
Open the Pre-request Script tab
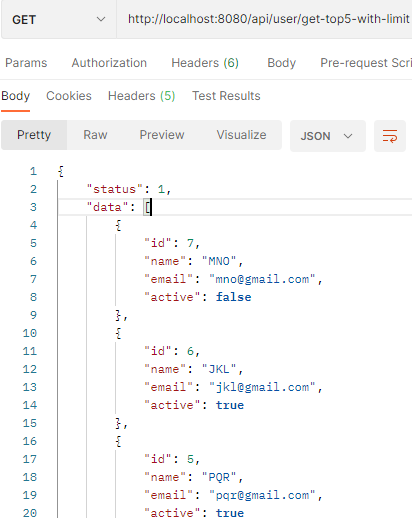coord(366,63)
